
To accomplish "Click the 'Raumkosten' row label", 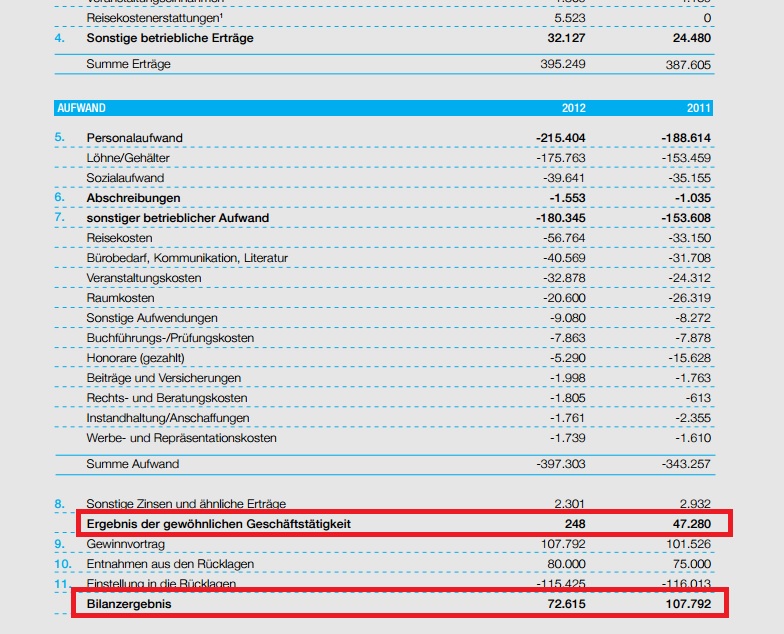I will pos(120,298).
